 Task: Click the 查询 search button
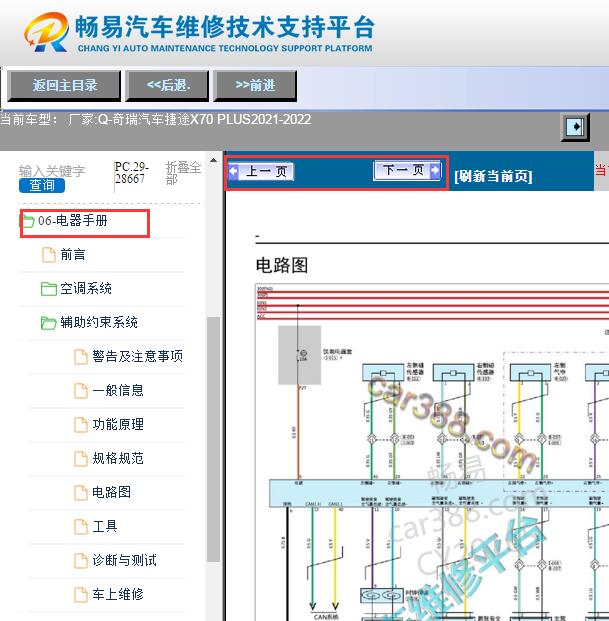pos(42,185)
